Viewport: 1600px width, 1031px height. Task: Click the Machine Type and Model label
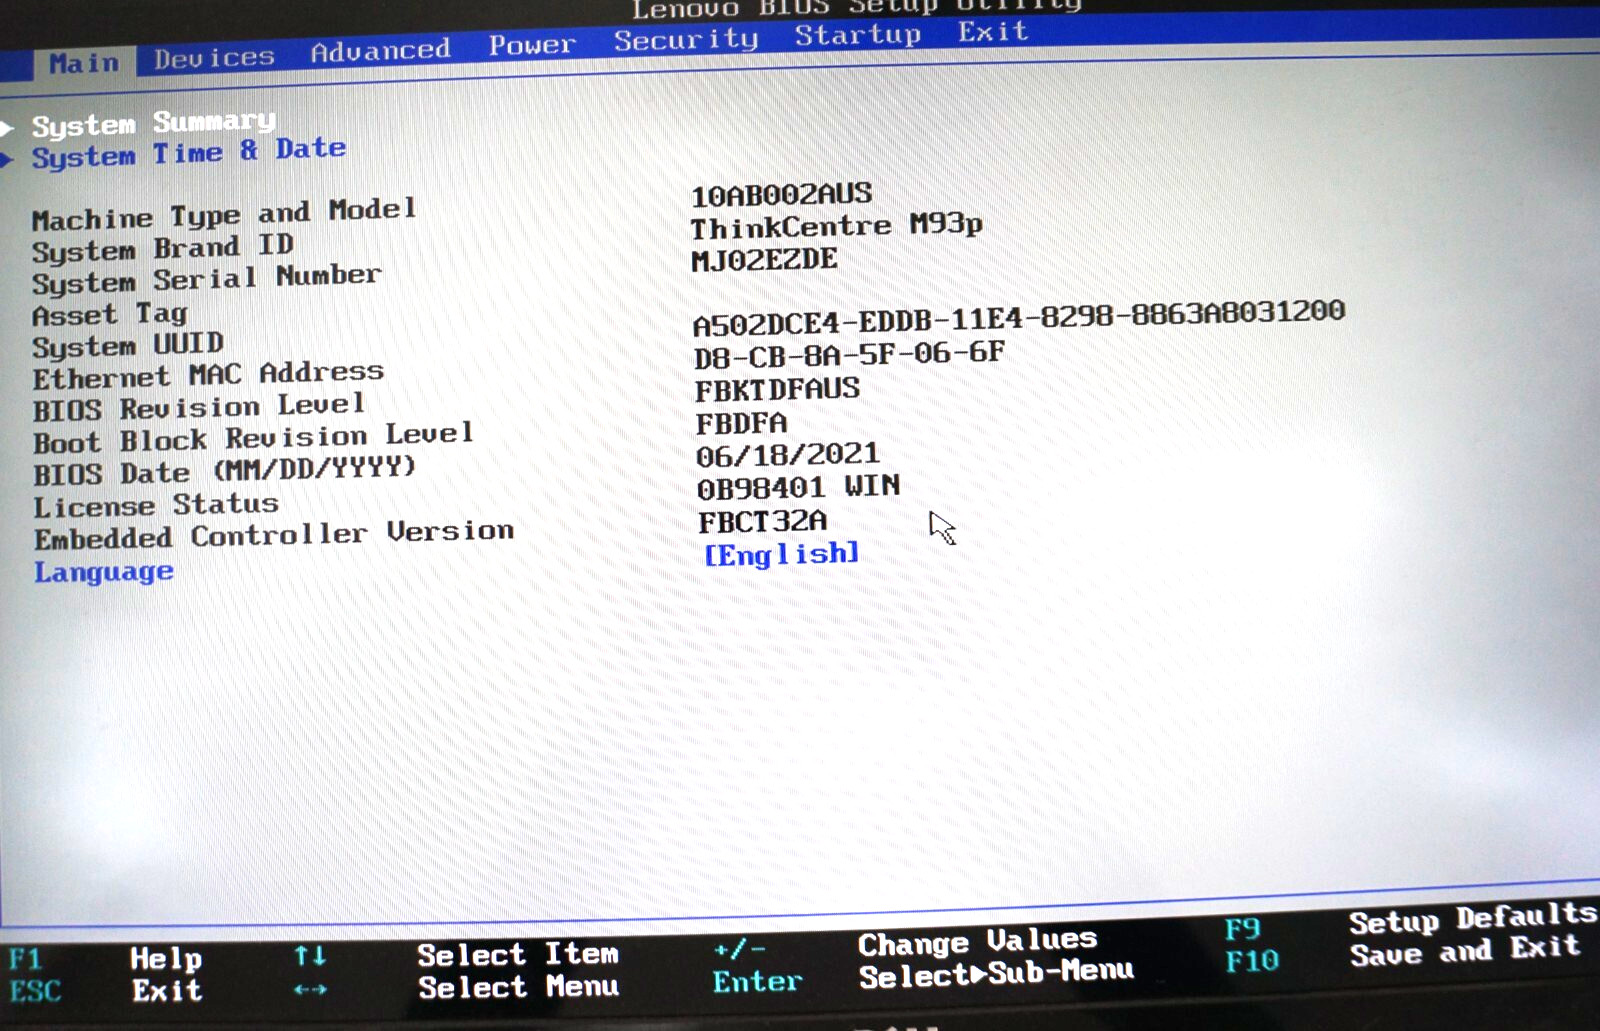click(224, 214)
